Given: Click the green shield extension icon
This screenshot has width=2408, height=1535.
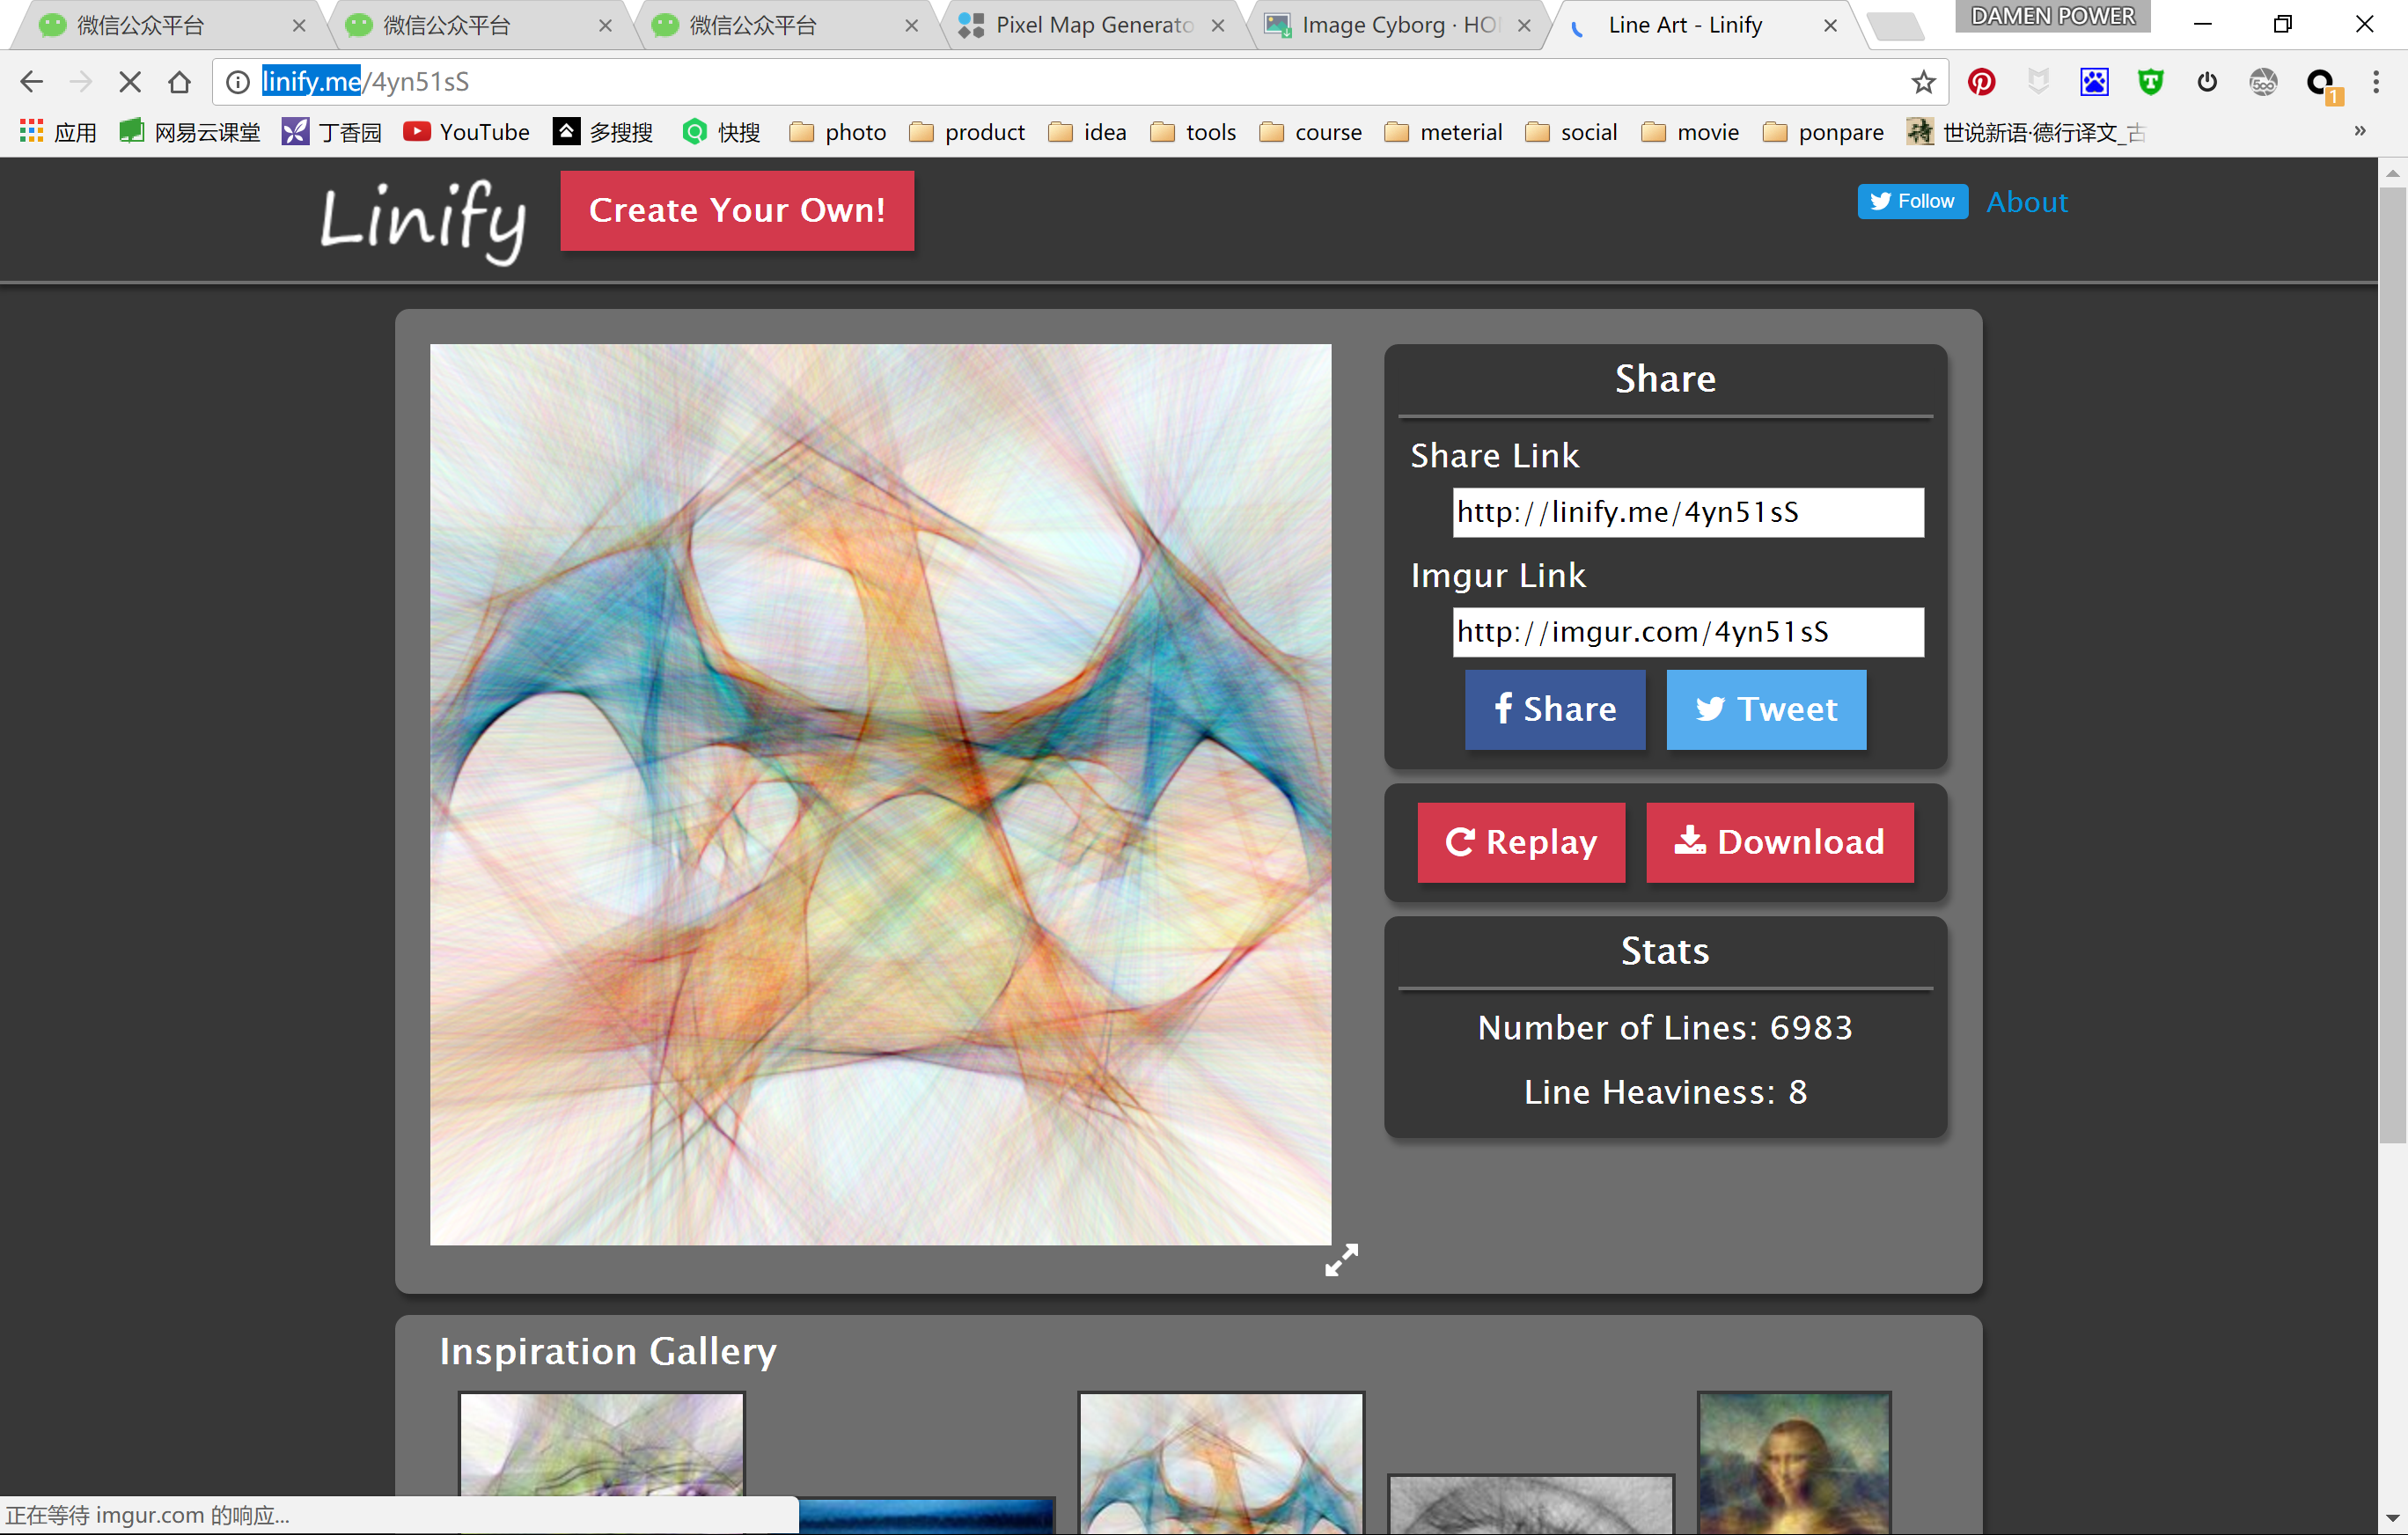Looking at the screenshot, I should (x=2150, y=82).
